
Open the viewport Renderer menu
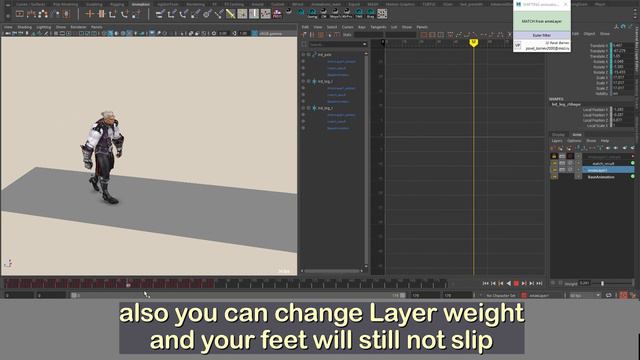click(x=78, y=27)
